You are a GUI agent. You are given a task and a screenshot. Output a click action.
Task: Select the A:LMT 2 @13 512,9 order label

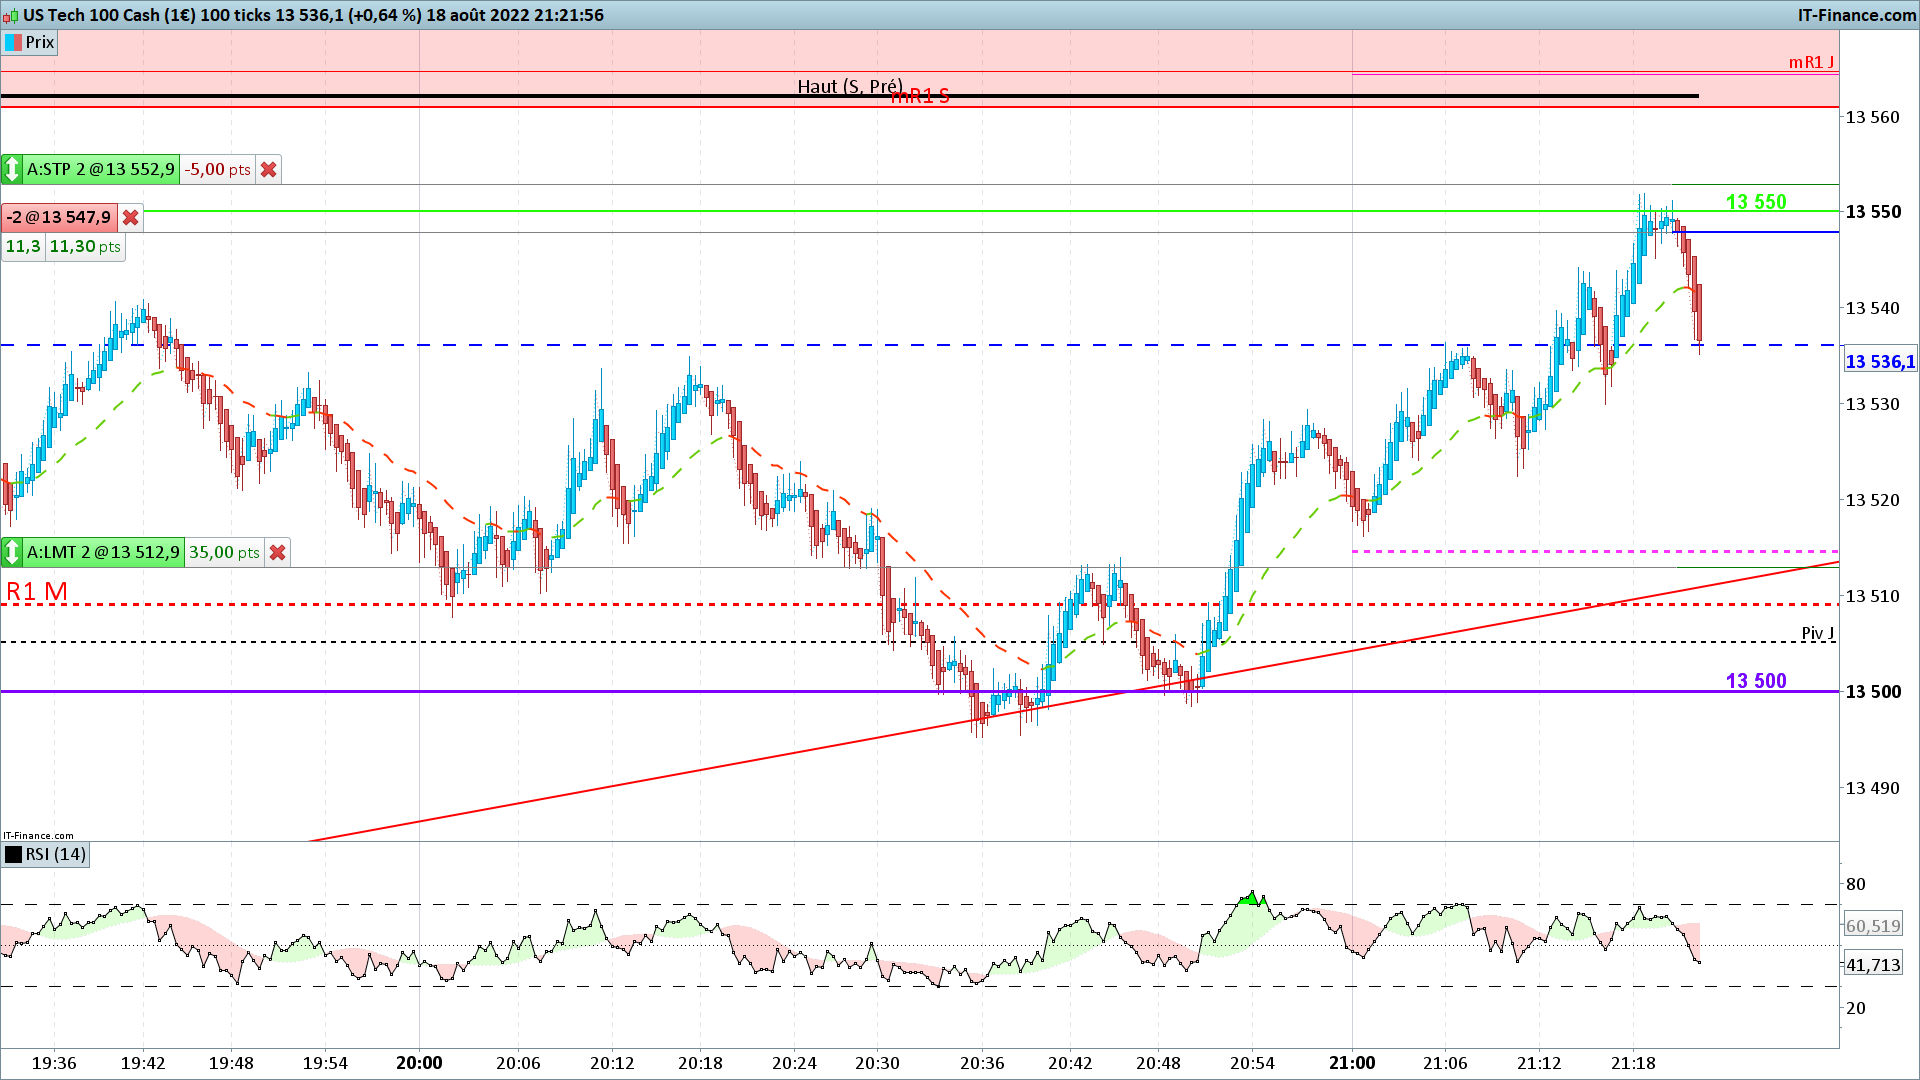click(103, 553)
